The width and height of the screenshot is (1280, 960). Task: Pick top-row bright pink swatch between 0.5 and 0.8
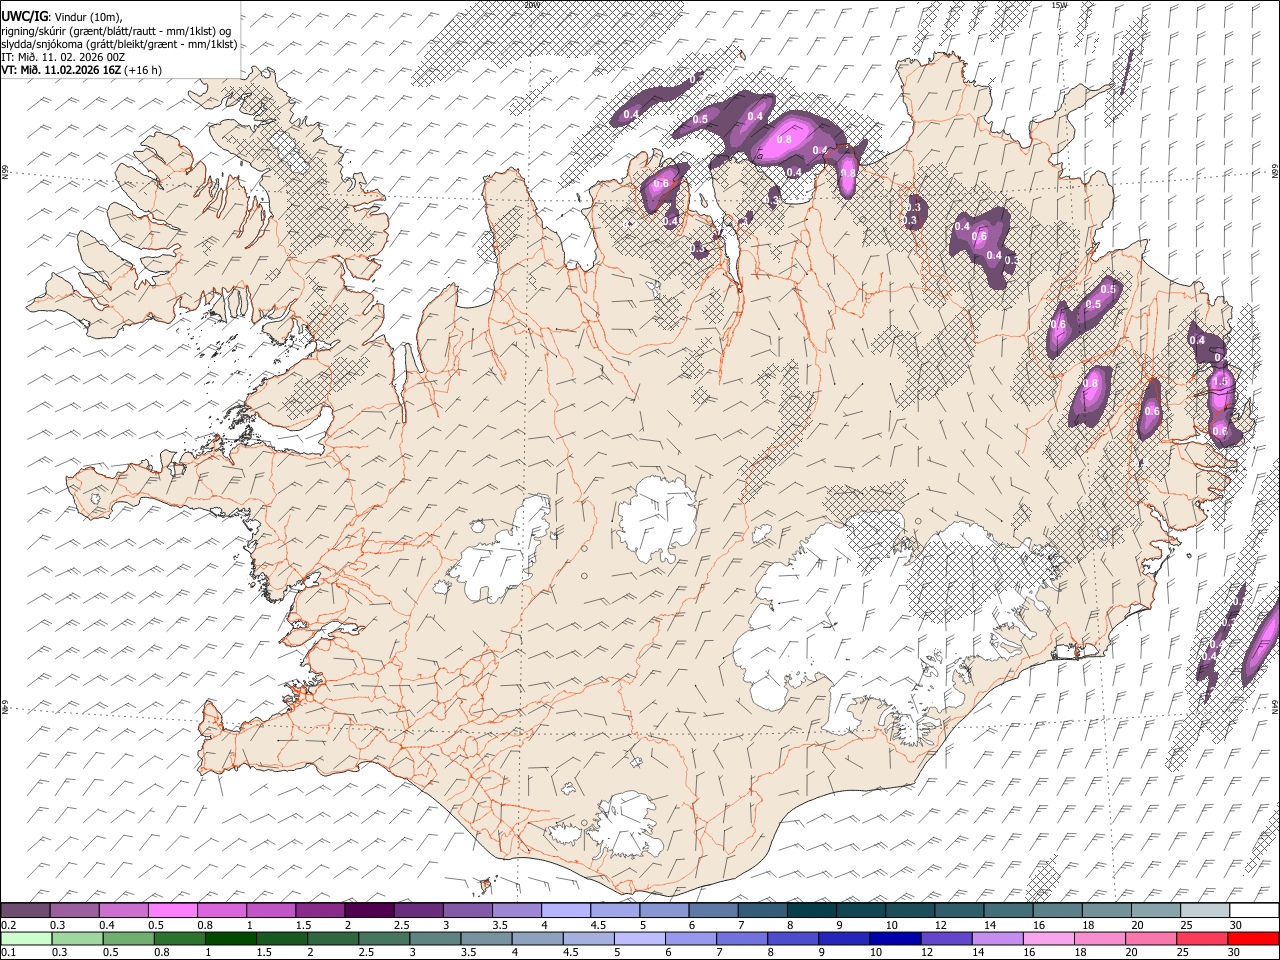172,910
